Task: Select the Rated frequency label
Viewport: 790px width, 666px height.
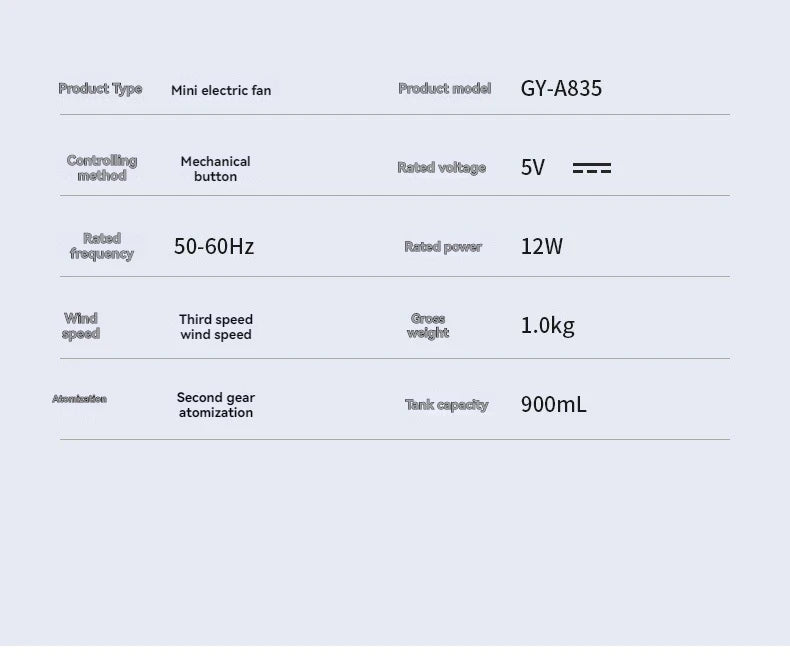Action: 102,246
